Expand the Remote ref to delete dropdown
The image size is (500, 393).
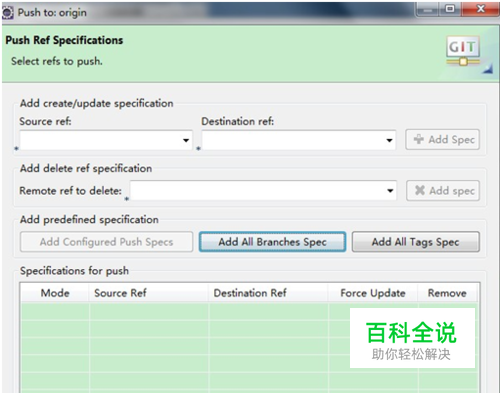[390, 191]
